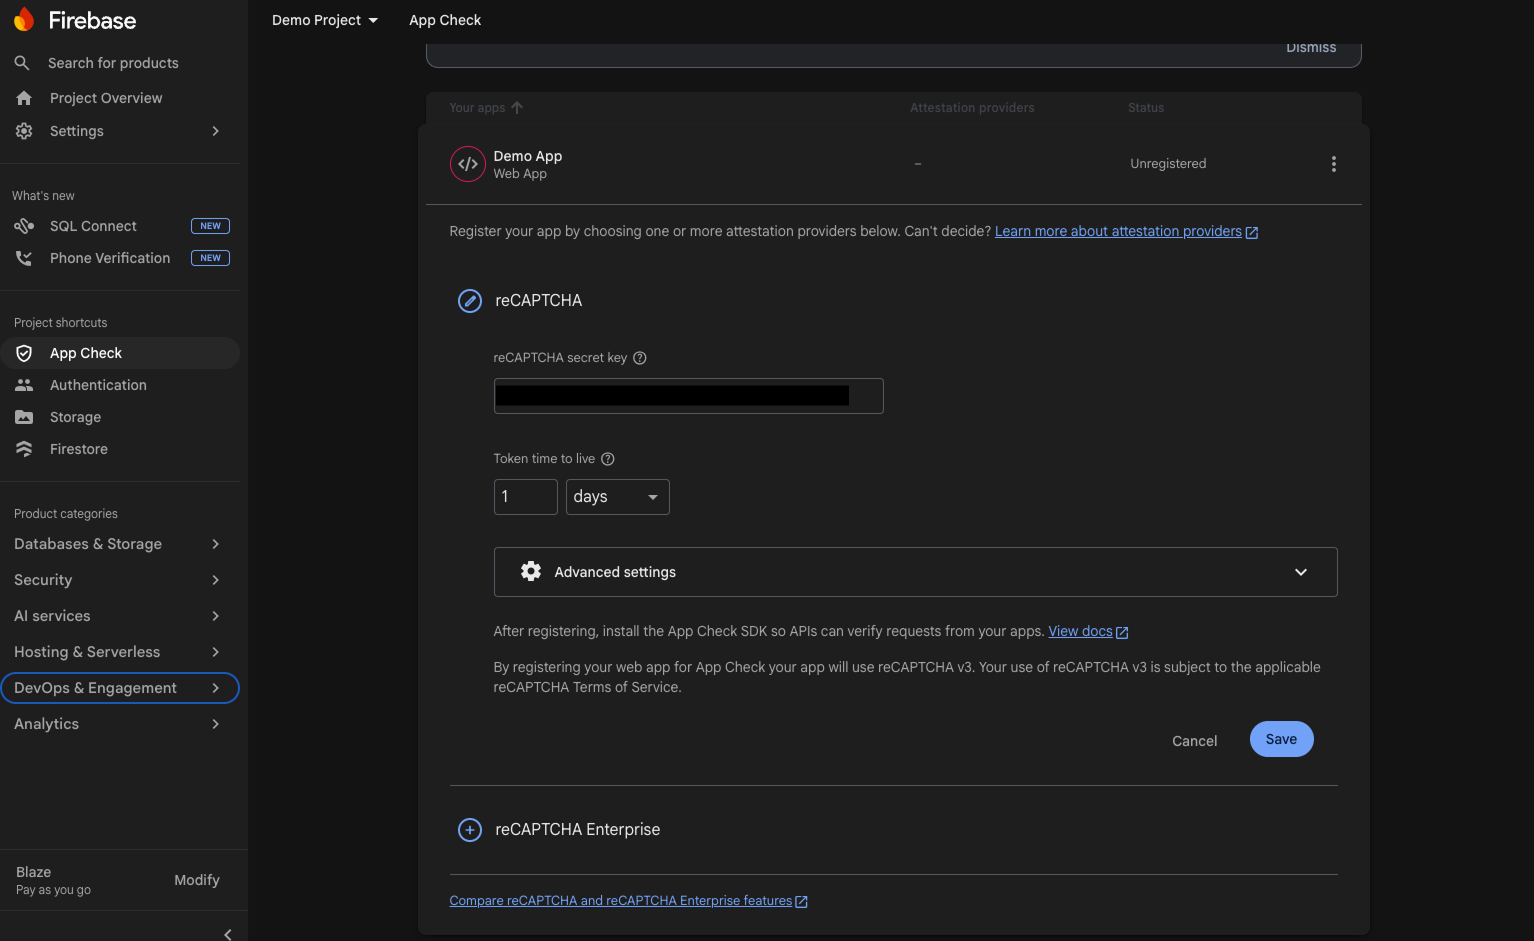Click the search magnifier icon
Image resolution: width=1534 pixels, height=941 pixels.
[x=22, y=63]
